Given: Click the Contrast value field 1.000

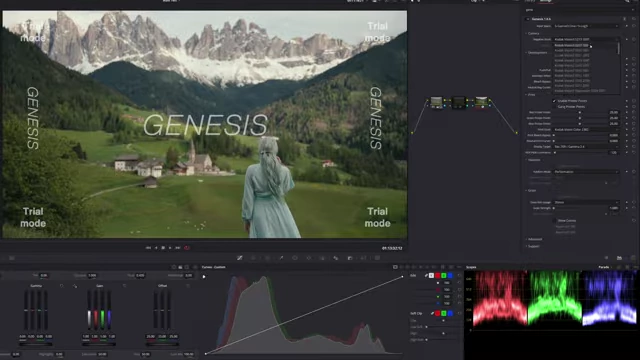Looking at the screenshot, I should pyautogui.click(x=92, y=276).
